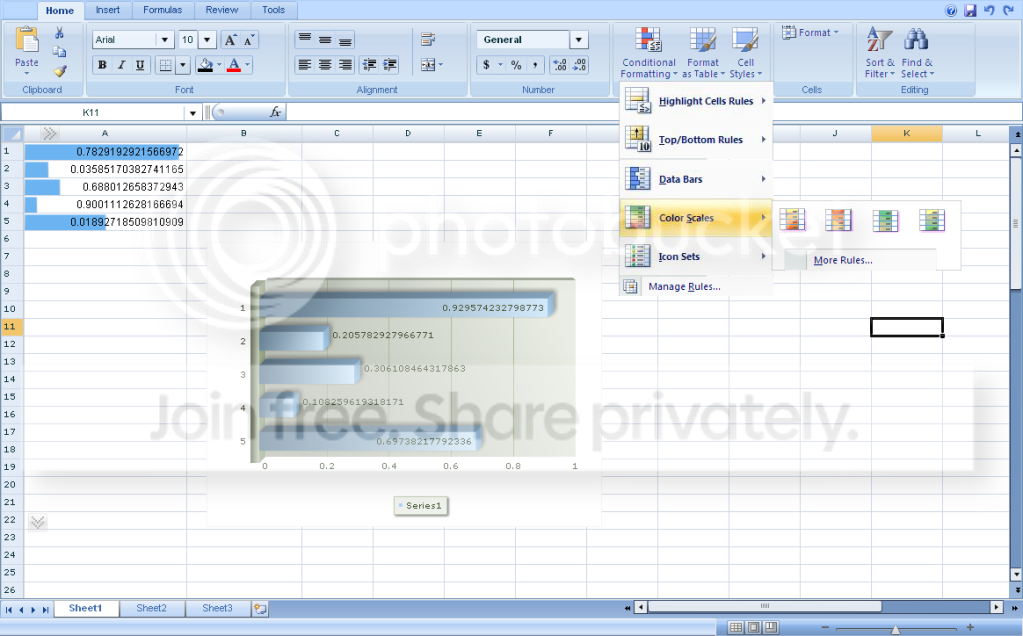The width and height of the screenshot is (1023, 636).
Task: Click Manage Rules in the menu
Action: pos(683,287)
